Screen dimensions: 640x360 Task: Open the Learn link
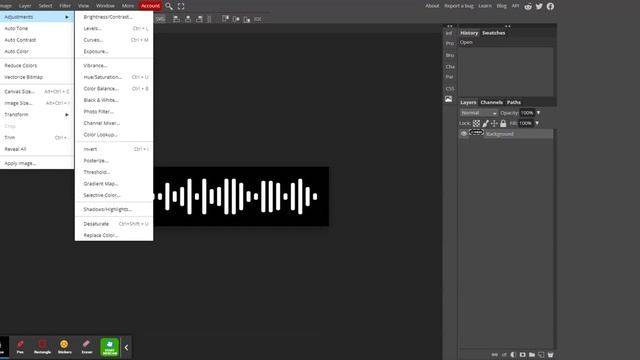click(x=485, y=6)
